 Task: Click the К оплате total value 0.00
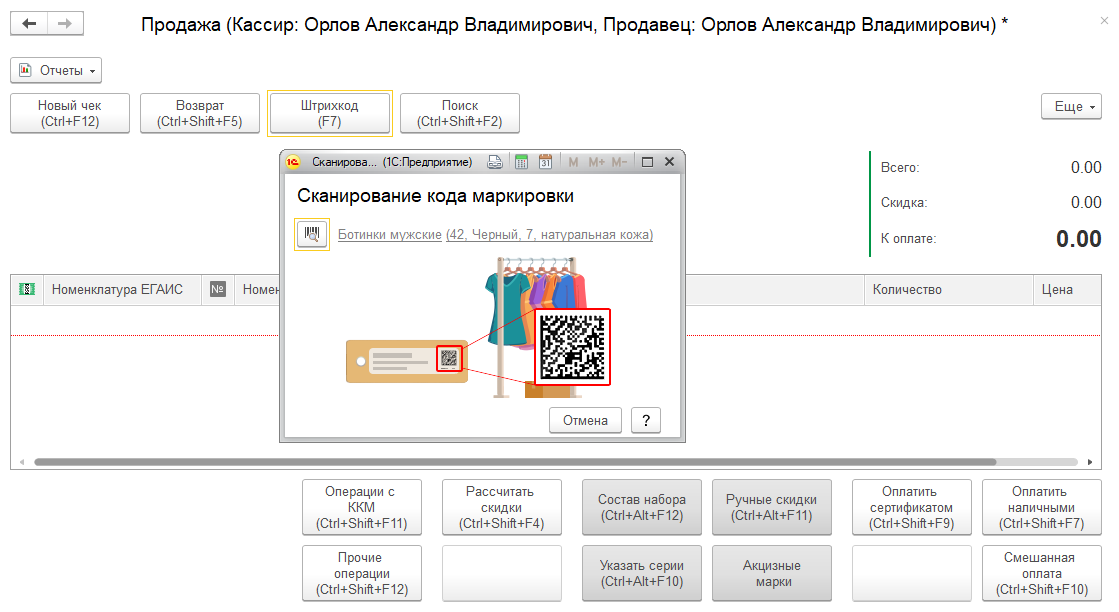click(1078, 238)
